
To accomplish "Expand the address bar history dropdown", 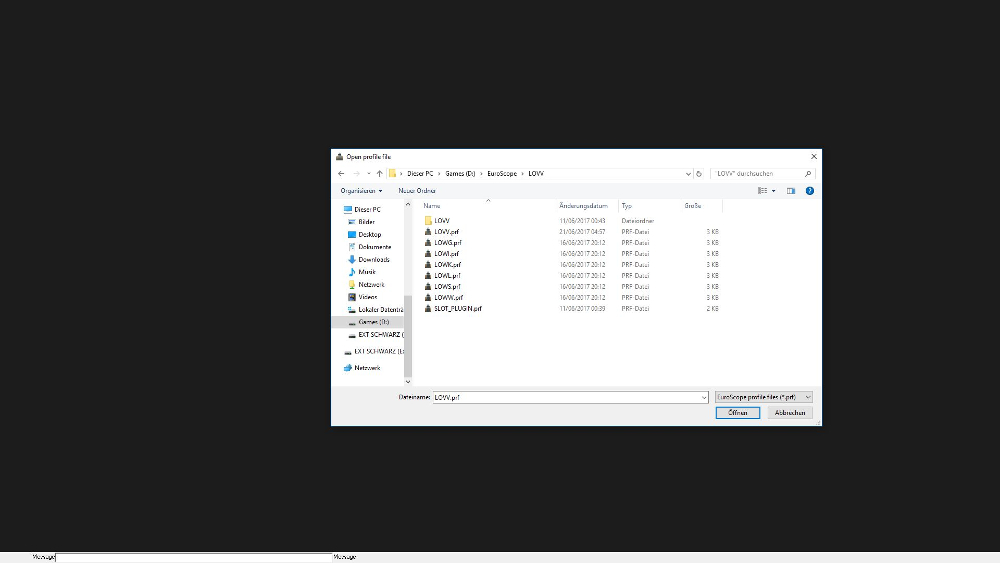I will (688, 173).
